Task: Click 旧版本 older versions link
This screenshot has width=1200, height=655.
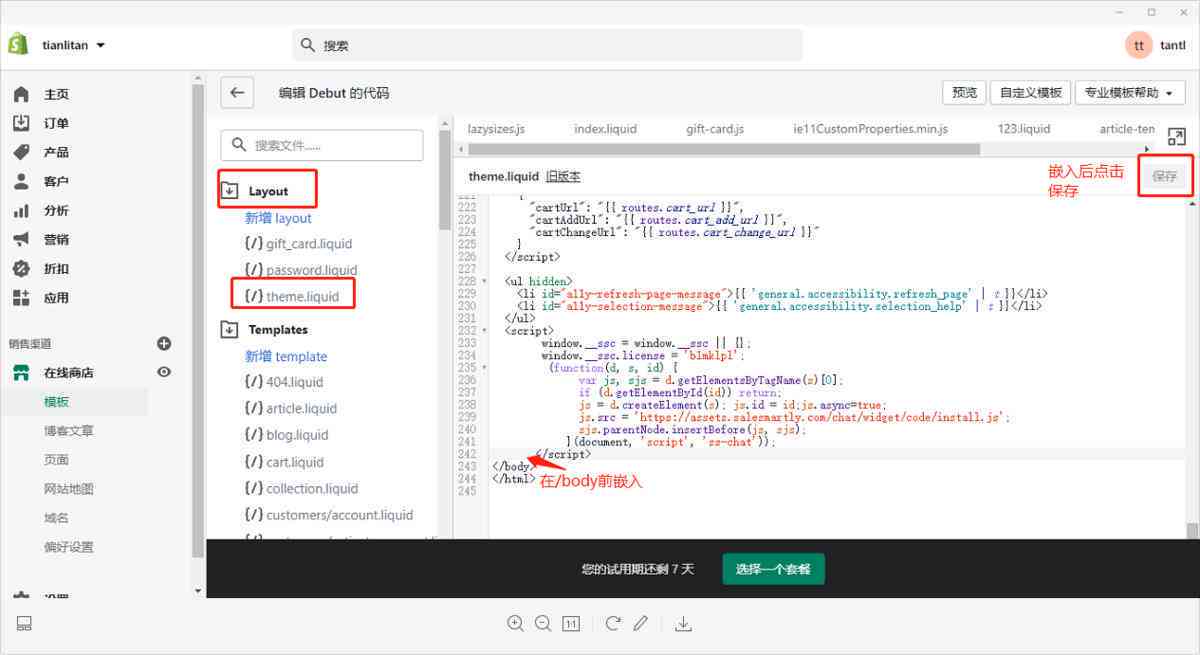Action: [563, 176]
